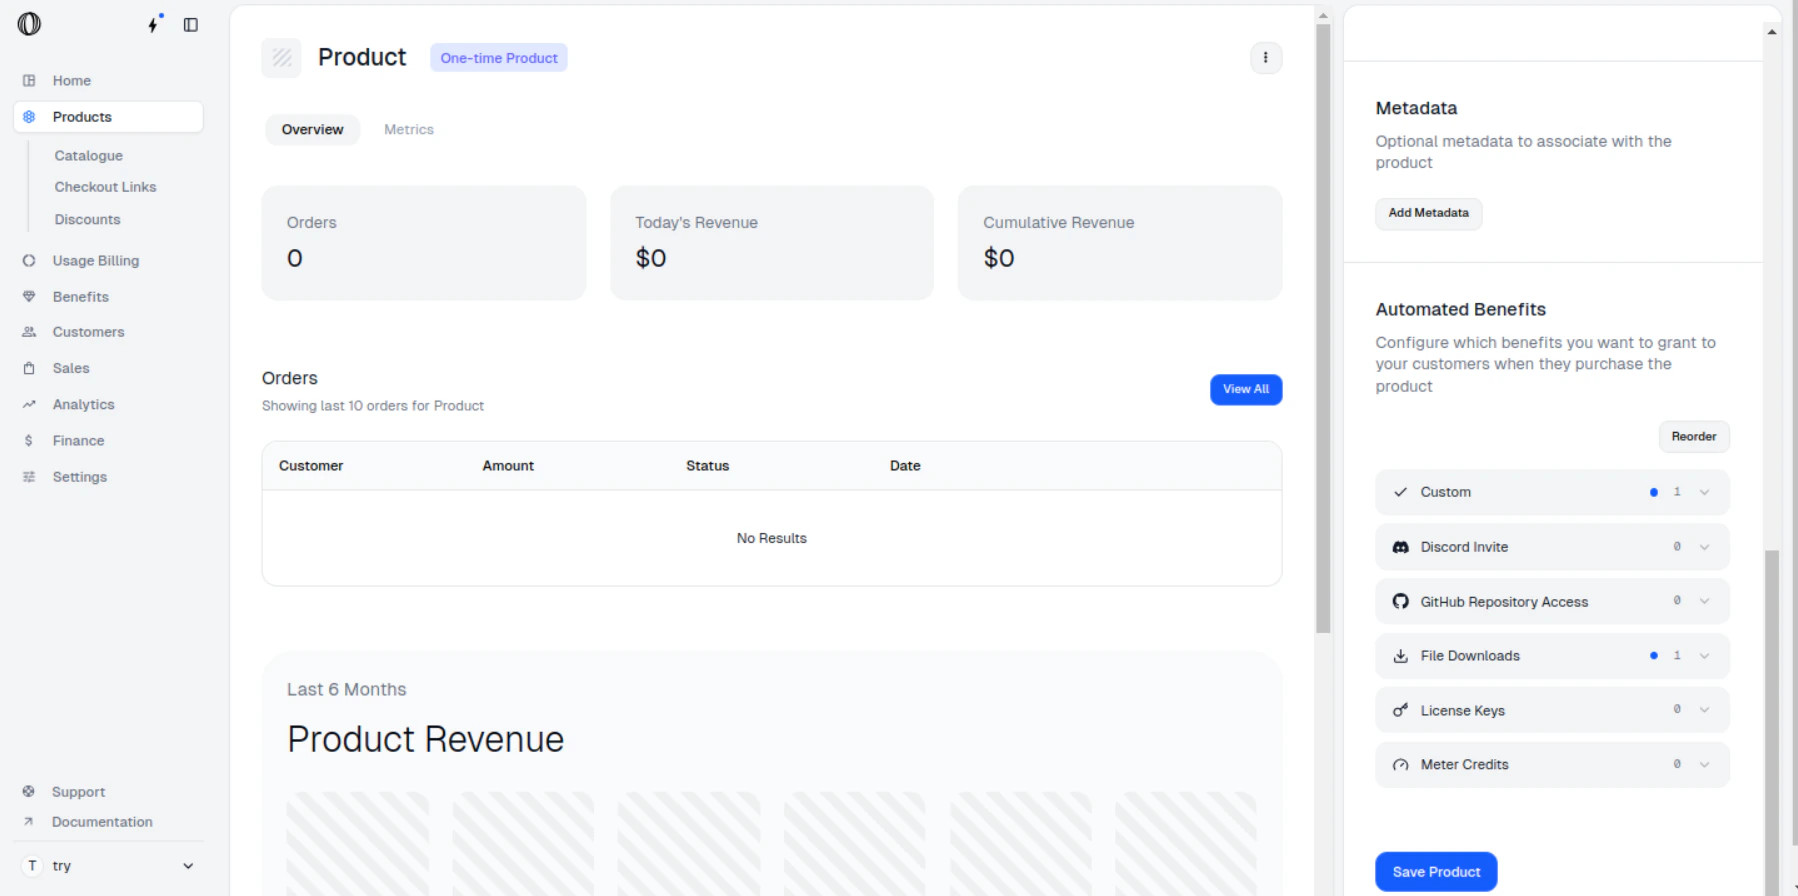Open Discounts in the sidebar
Viewport: 1798px width, 896px height.
[x=87, y=220]
